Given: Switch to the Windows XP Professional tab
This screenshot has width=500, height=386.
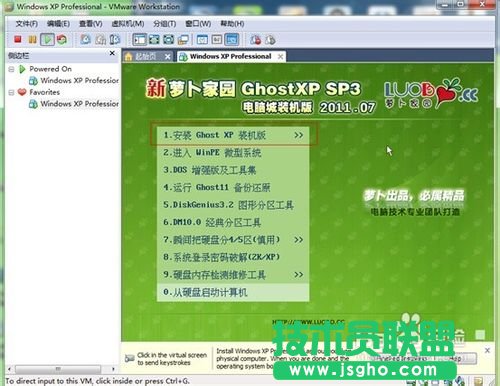Looking at the screenshot, I should click(230, 56).
